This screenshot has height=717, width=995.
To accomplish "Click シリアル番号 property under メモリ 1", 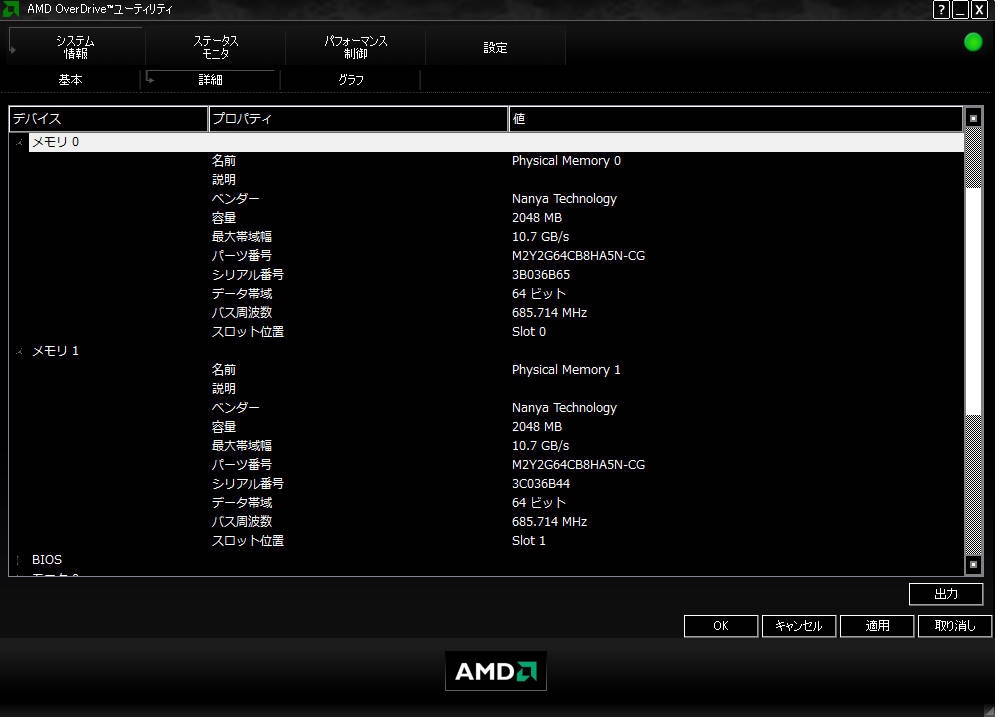I will tap(247, 483).
